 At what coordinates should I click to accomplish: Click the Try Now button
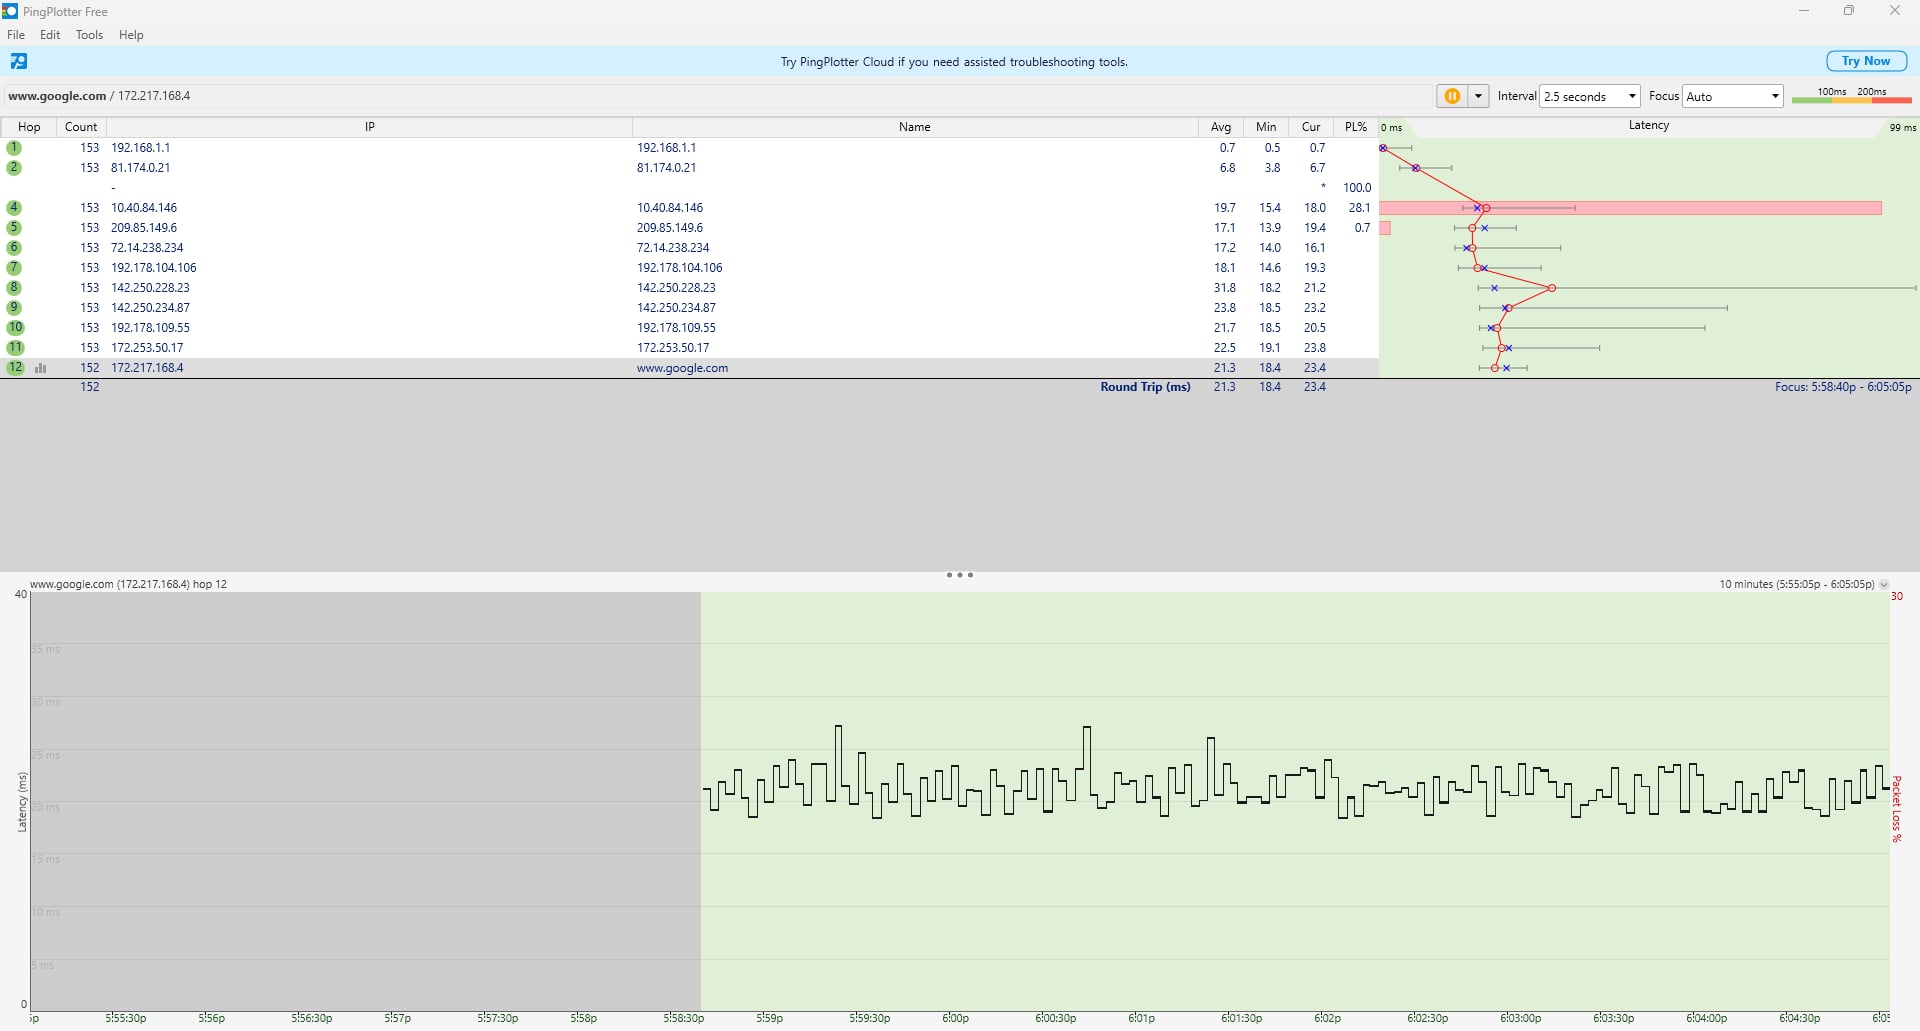pyautogui.click(x=1866, y=61)
